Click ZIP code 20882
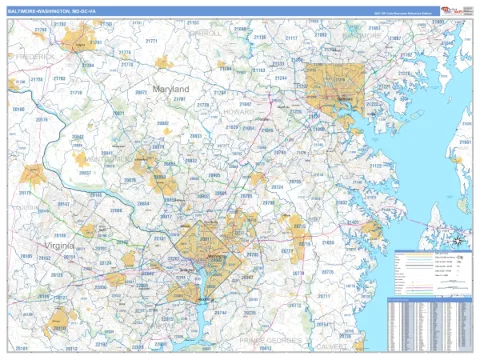This screenshot has height=360, width=480. (x=163, y=123)
